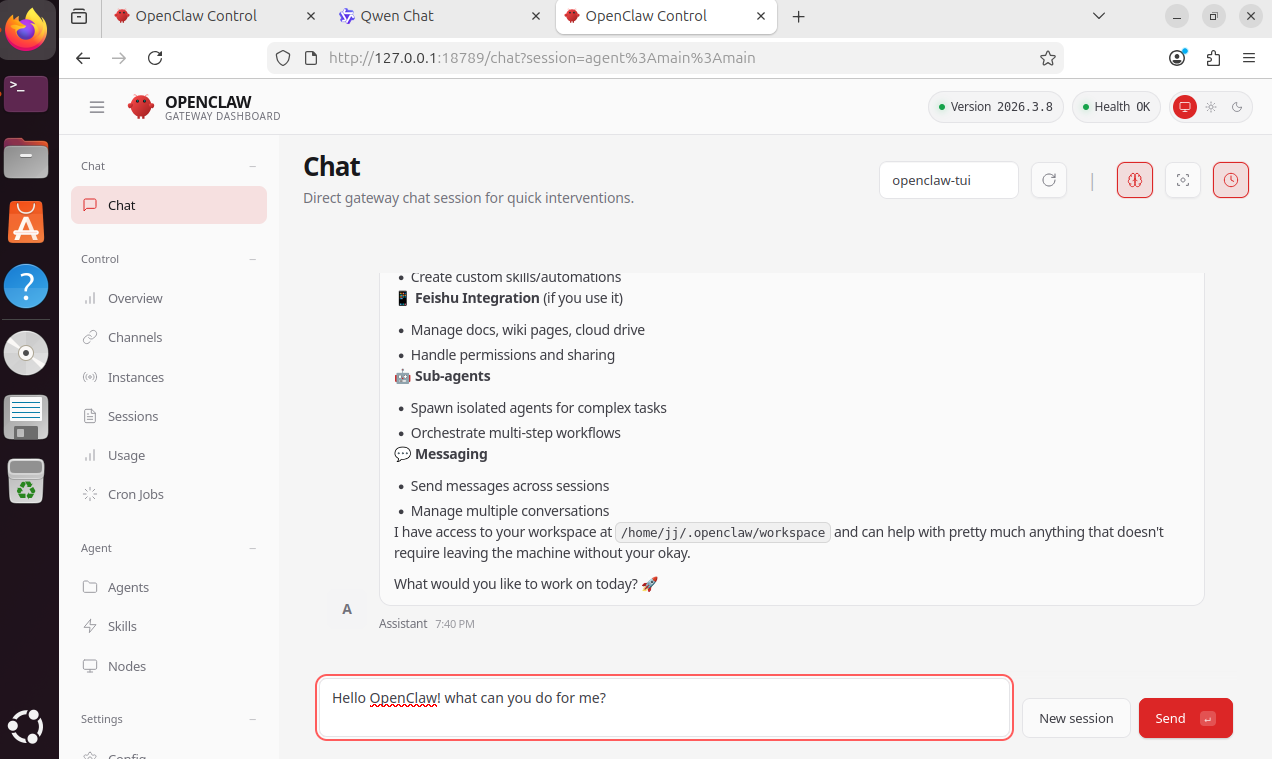
Task: Toggle the brain thinking output button
Action: point(1135,180)
